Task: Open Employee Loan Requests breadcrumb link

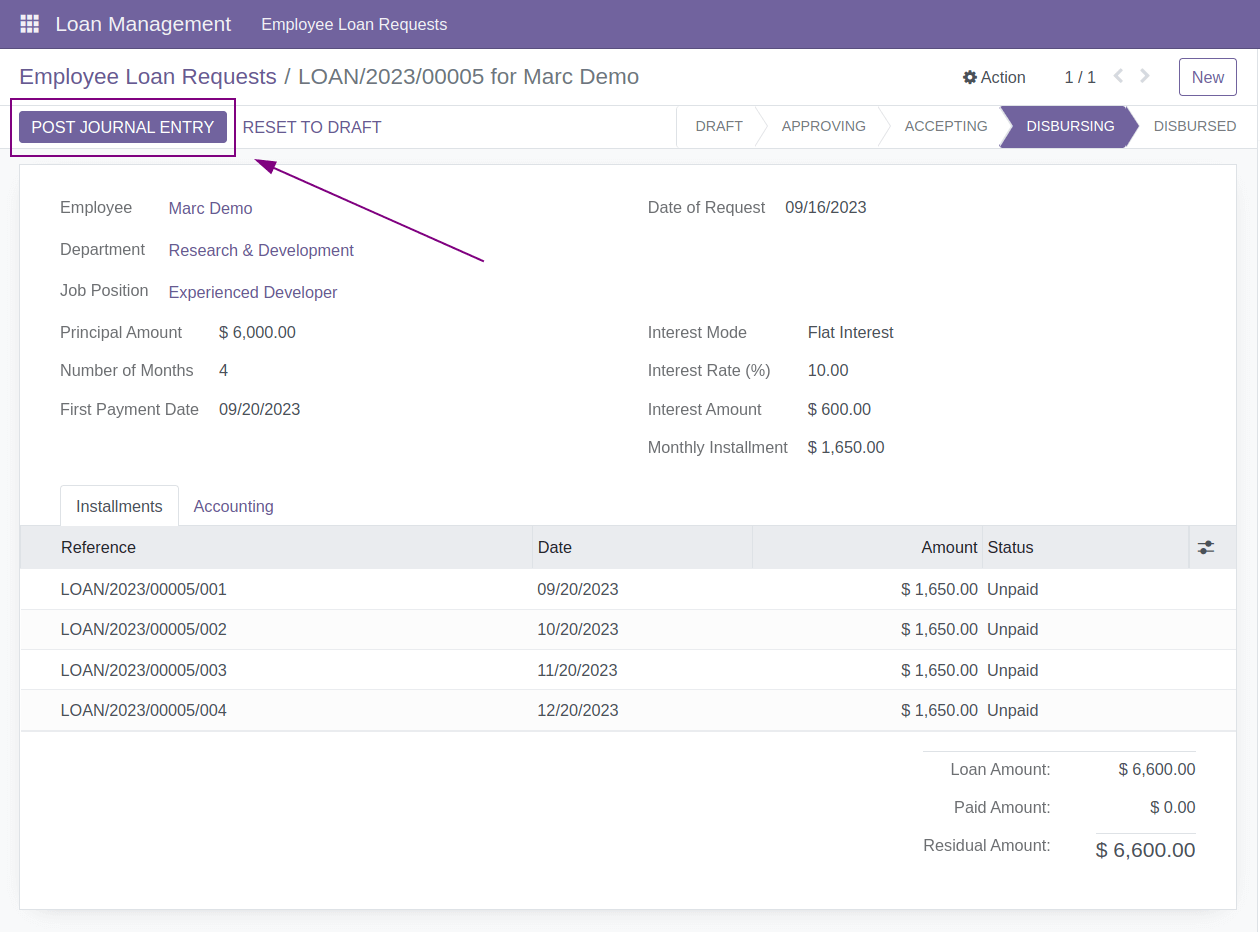Action: (x=148, y=77)
